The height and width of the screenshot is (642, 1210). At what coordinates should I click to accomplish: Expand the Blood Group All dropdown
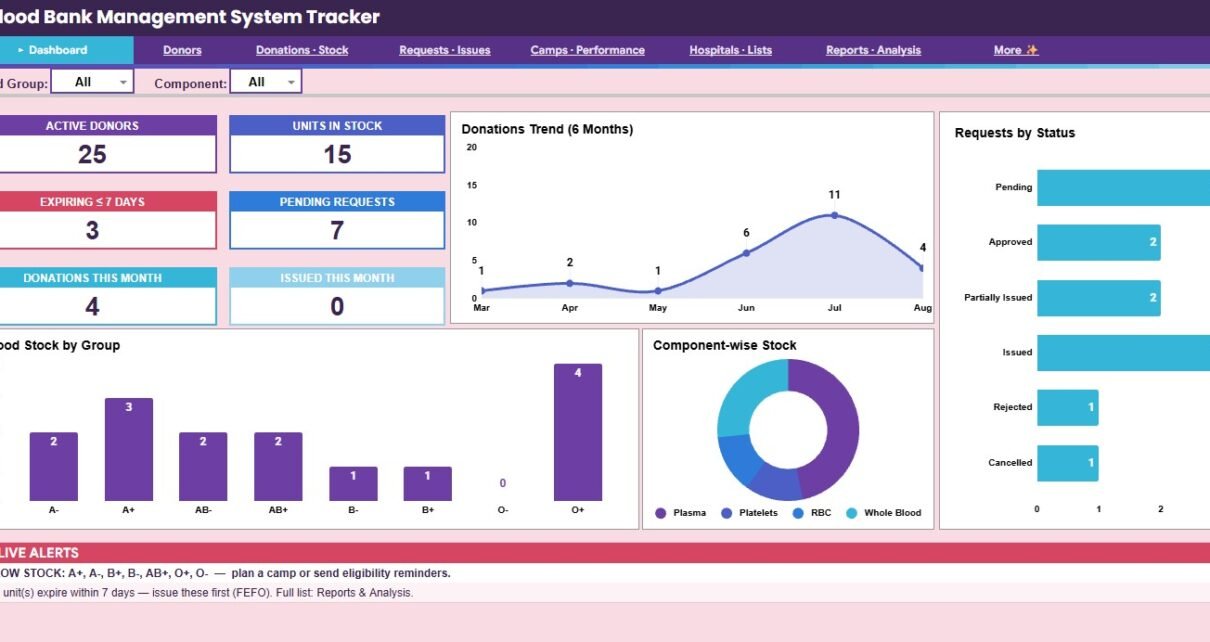pyautogui.click(x=91, y=82)
